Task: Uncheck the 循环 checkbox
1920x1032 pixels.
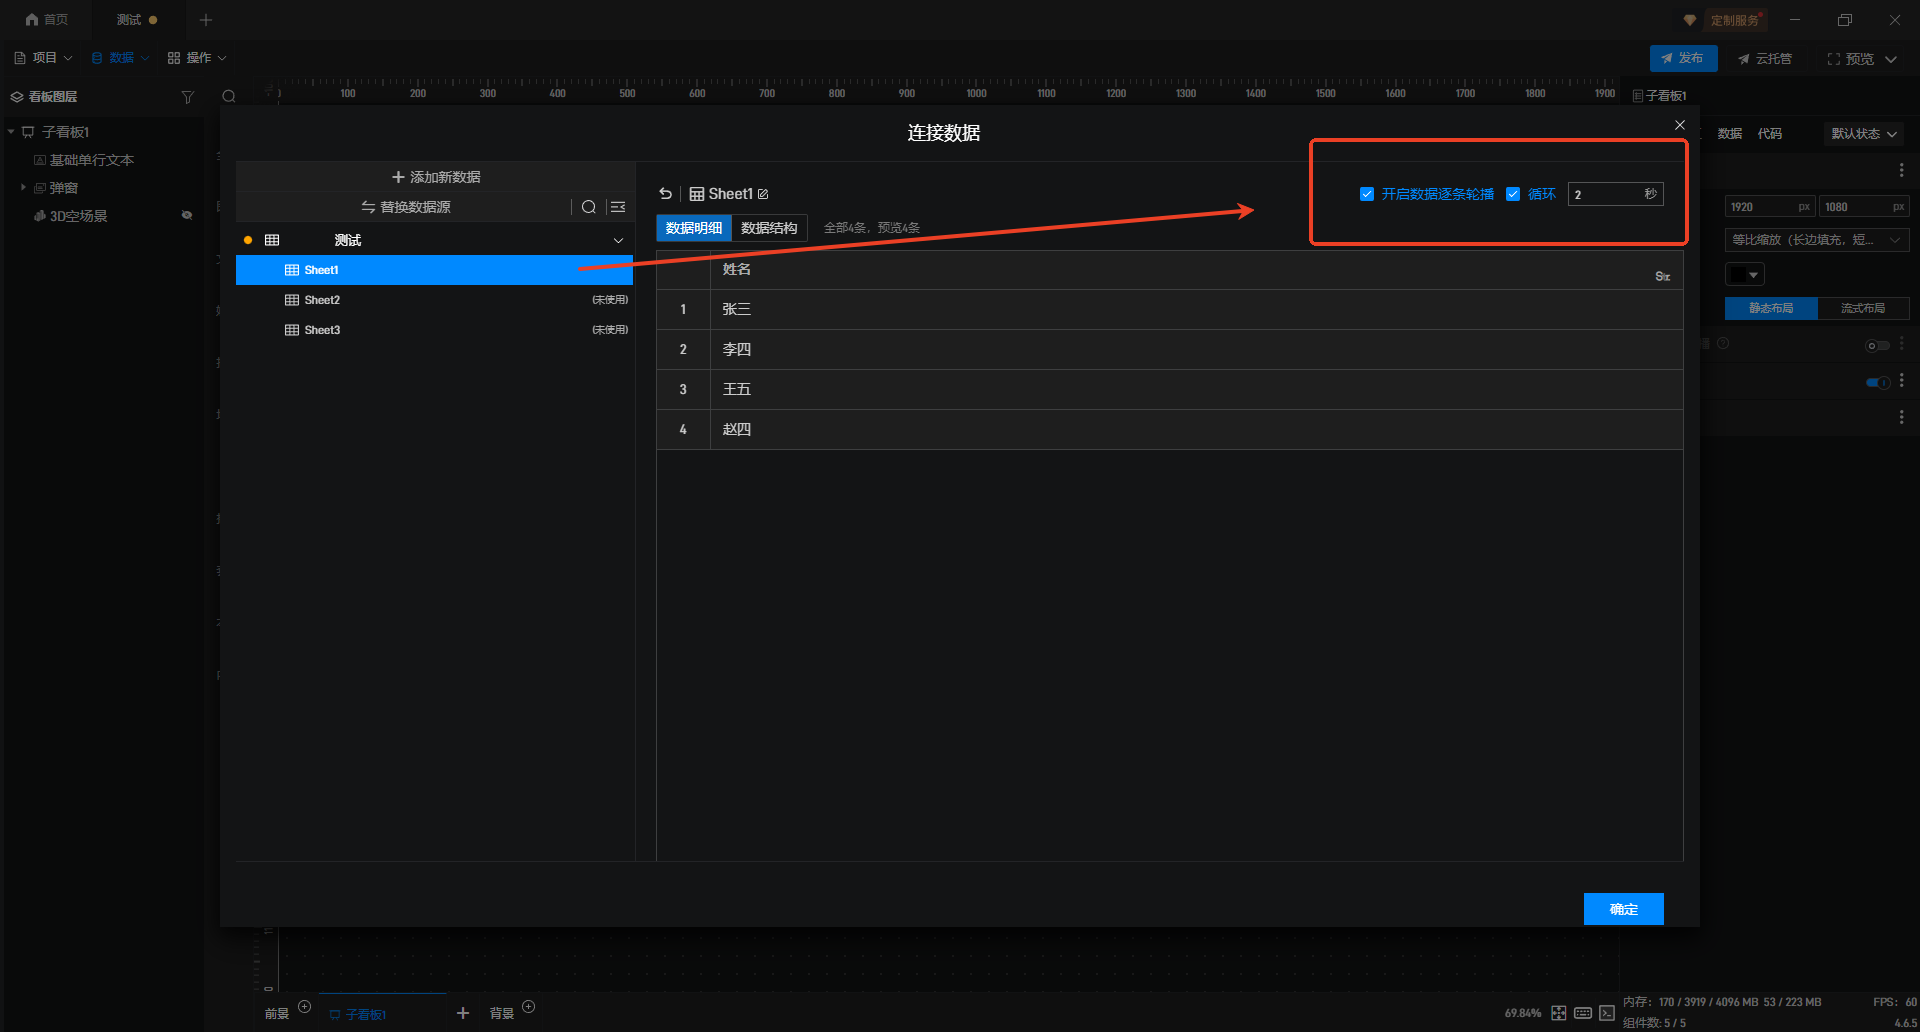Action: (x=1513, y=194)
